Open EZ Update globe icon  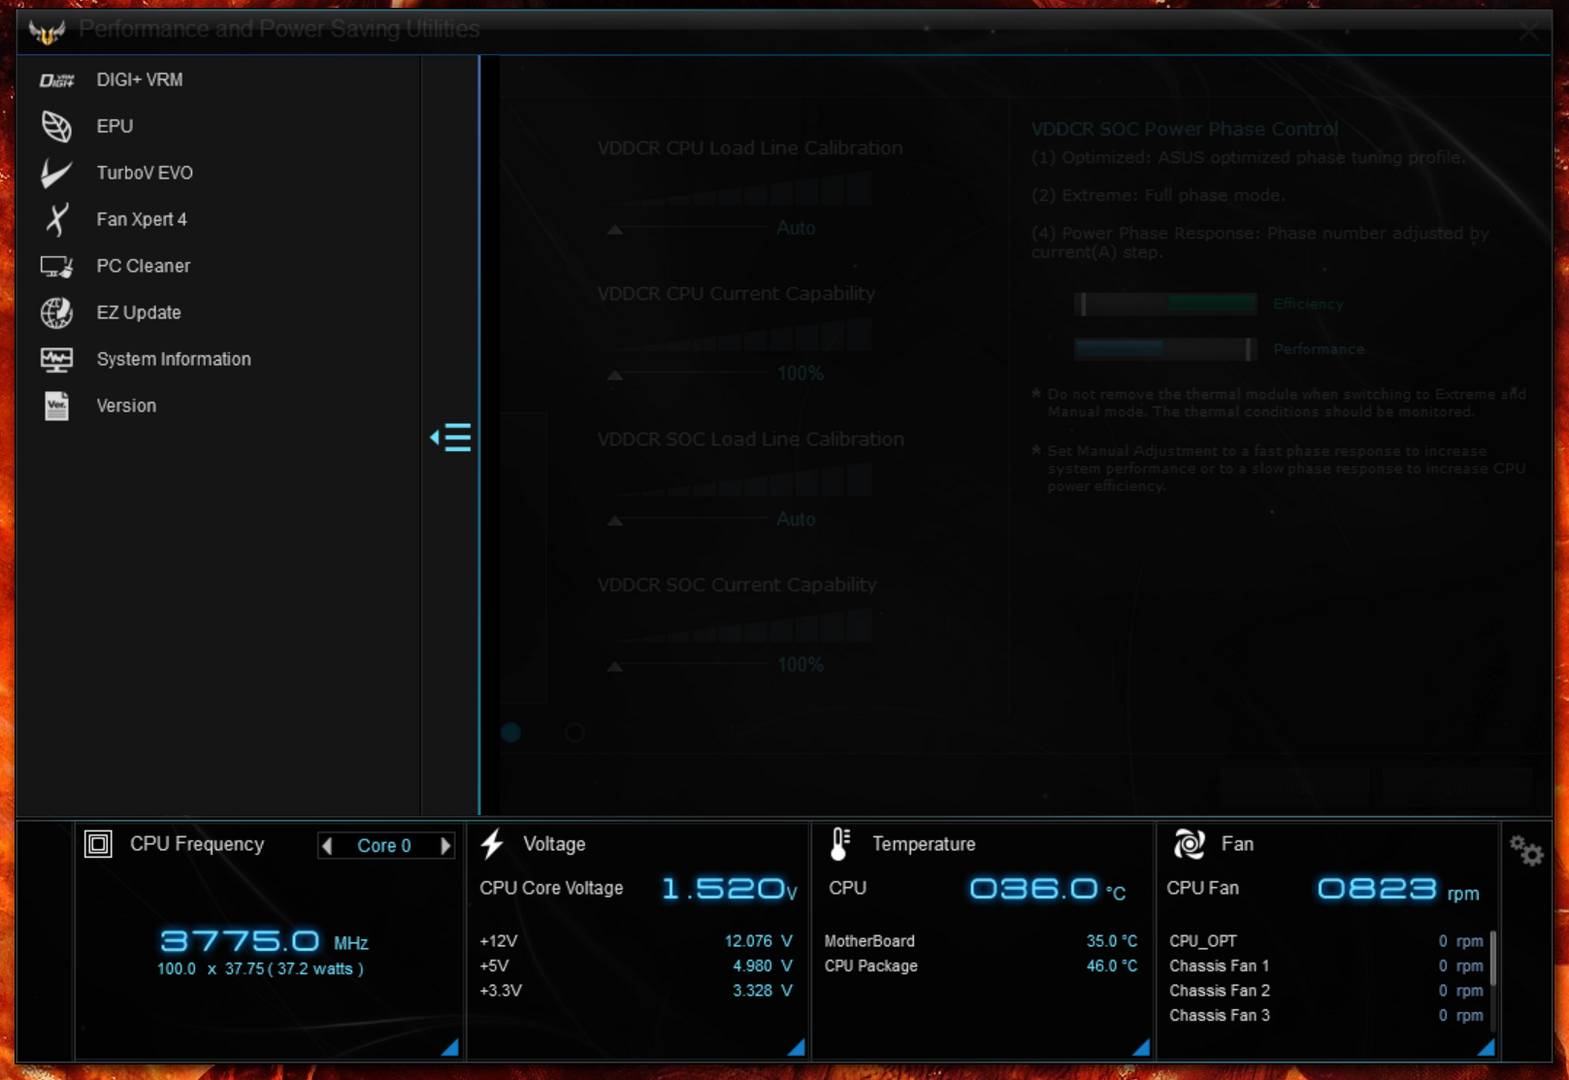coord(56,313)
